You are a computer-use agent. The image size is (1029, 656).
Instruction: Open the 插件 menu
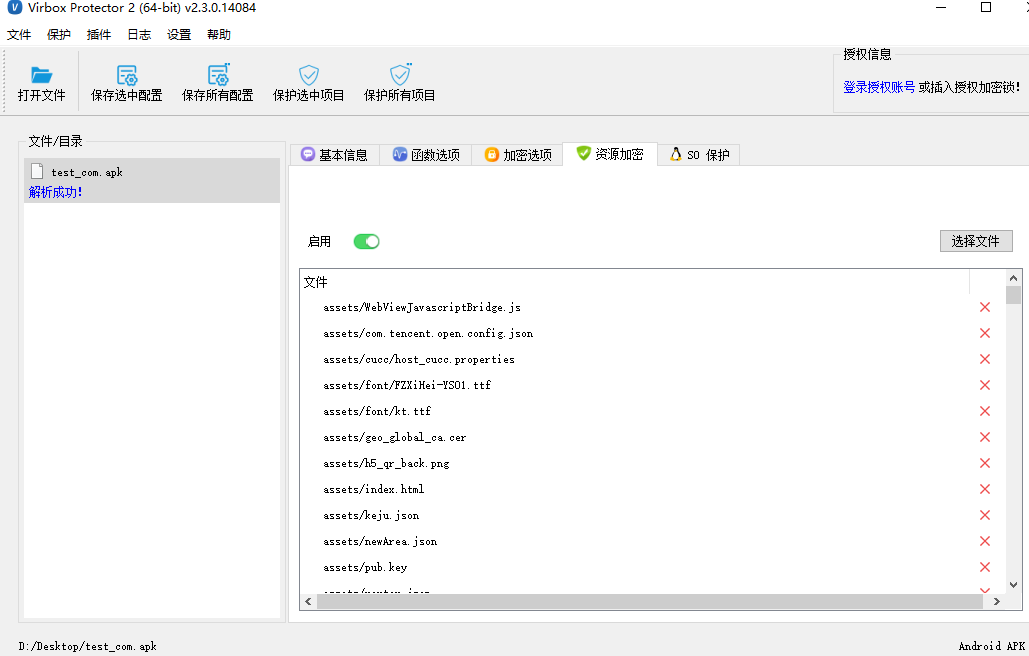[98, 34]
